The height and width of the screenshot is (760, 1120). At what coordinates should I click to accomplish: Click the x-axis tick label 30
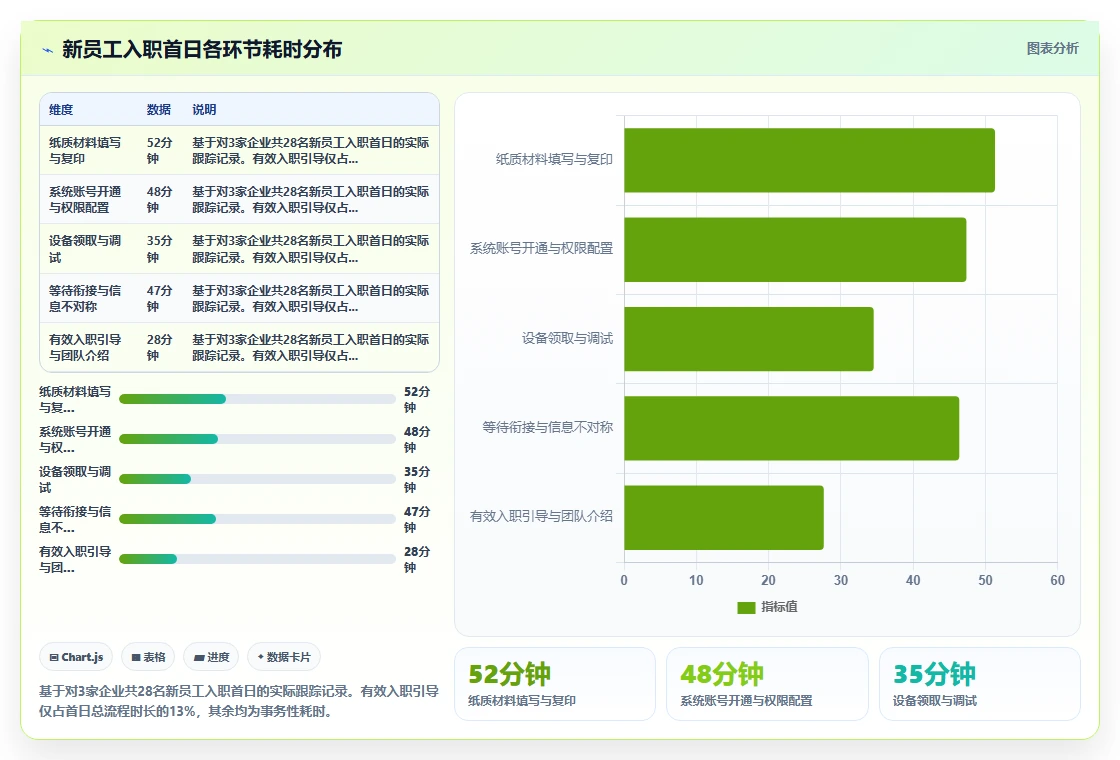(841, 580)
